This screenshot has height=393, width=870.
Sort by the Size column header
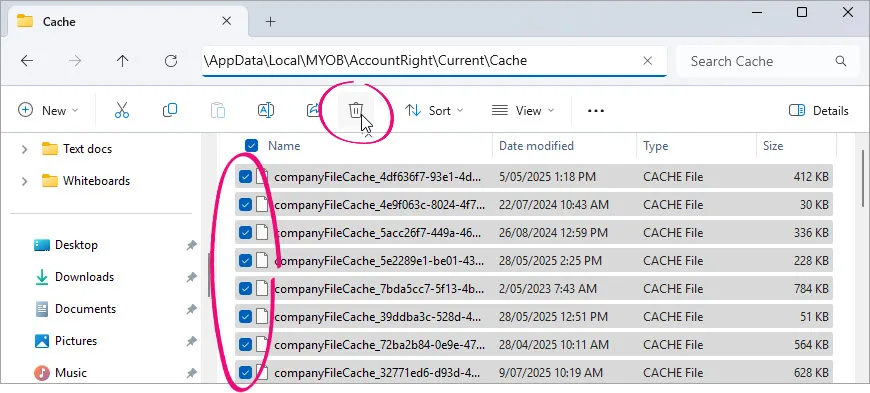773,146
